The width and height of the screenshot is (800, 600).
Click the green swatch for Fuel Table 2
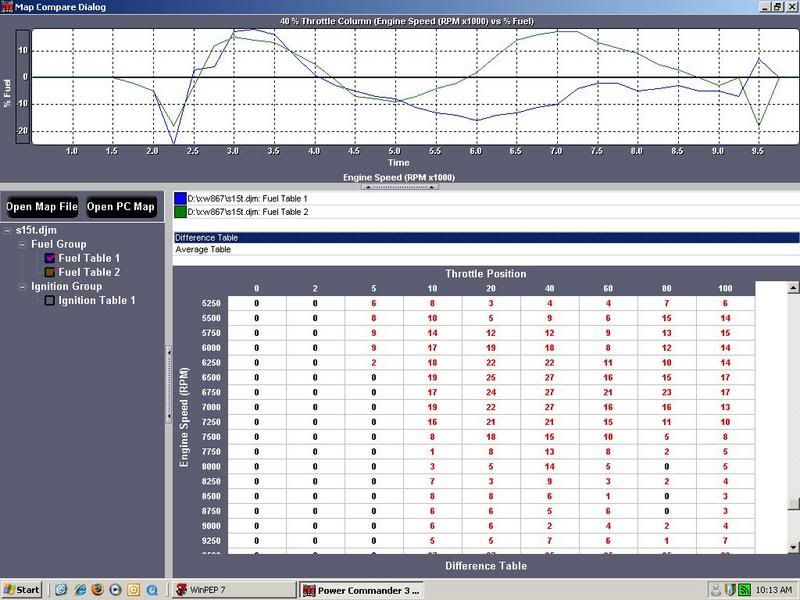180,212
